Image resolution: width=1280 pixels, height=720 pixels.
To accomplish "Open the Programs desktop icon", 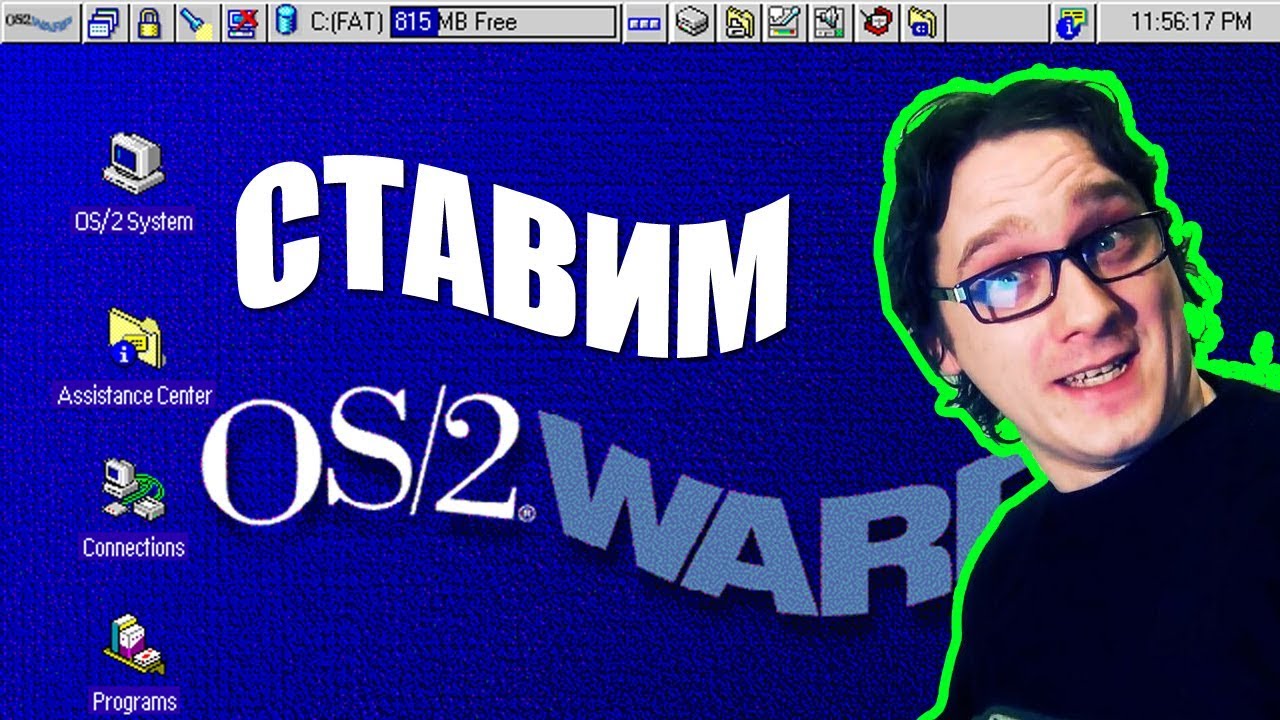I will (x=134, y=646).
